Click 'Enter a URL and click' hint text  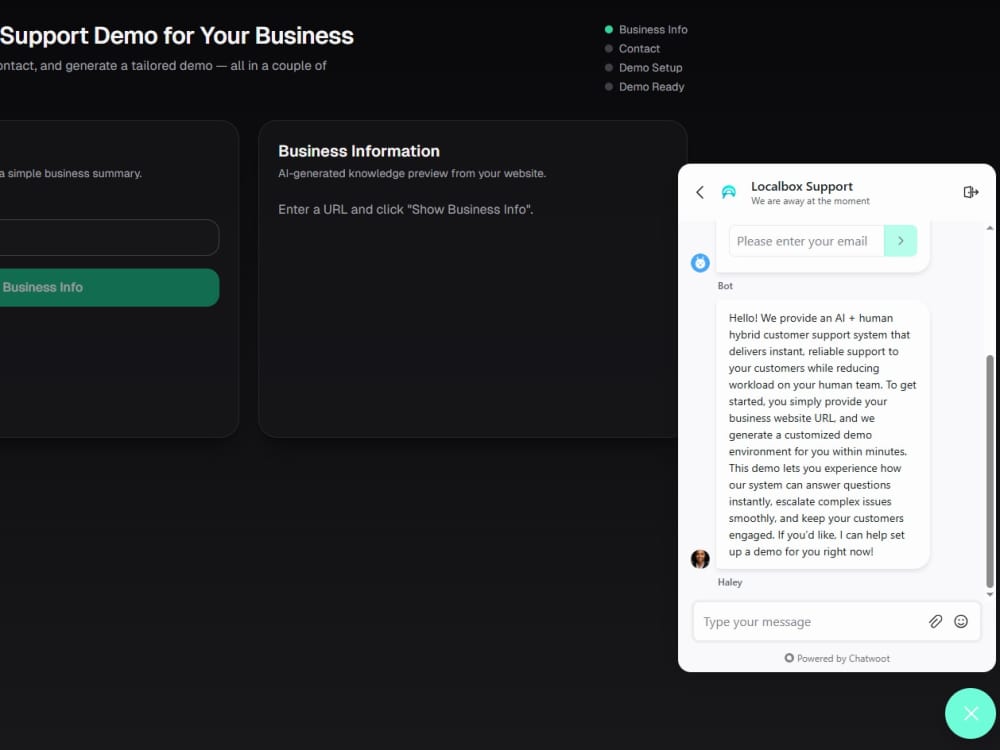(406, 209)
